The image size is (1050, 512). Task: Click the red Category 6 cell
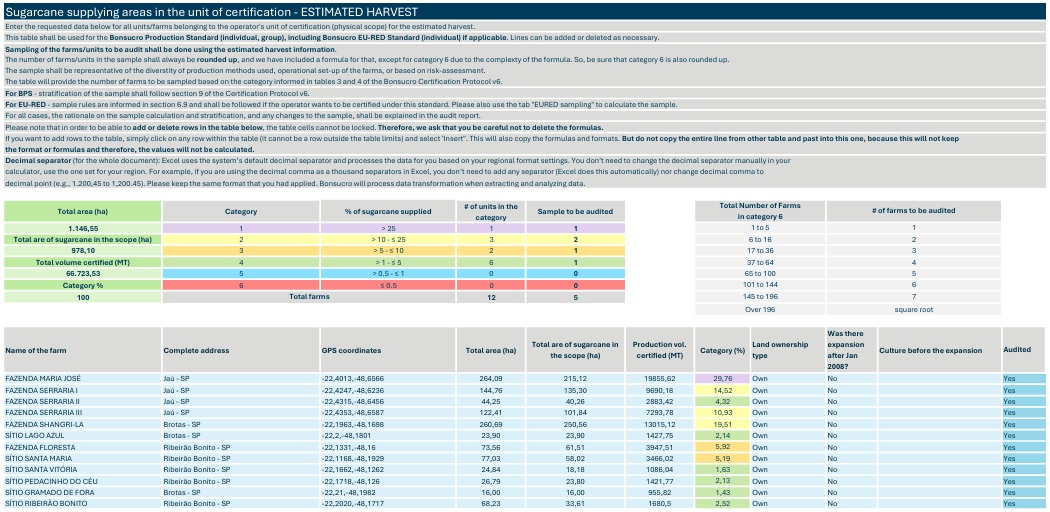240,284
